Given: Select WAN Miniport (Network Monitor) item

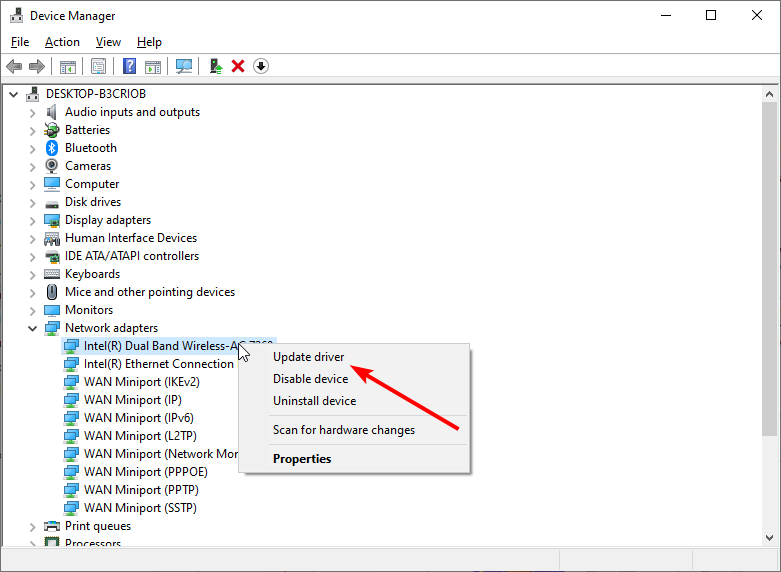Looking at the screenshot, I should (x=160, y=454).
